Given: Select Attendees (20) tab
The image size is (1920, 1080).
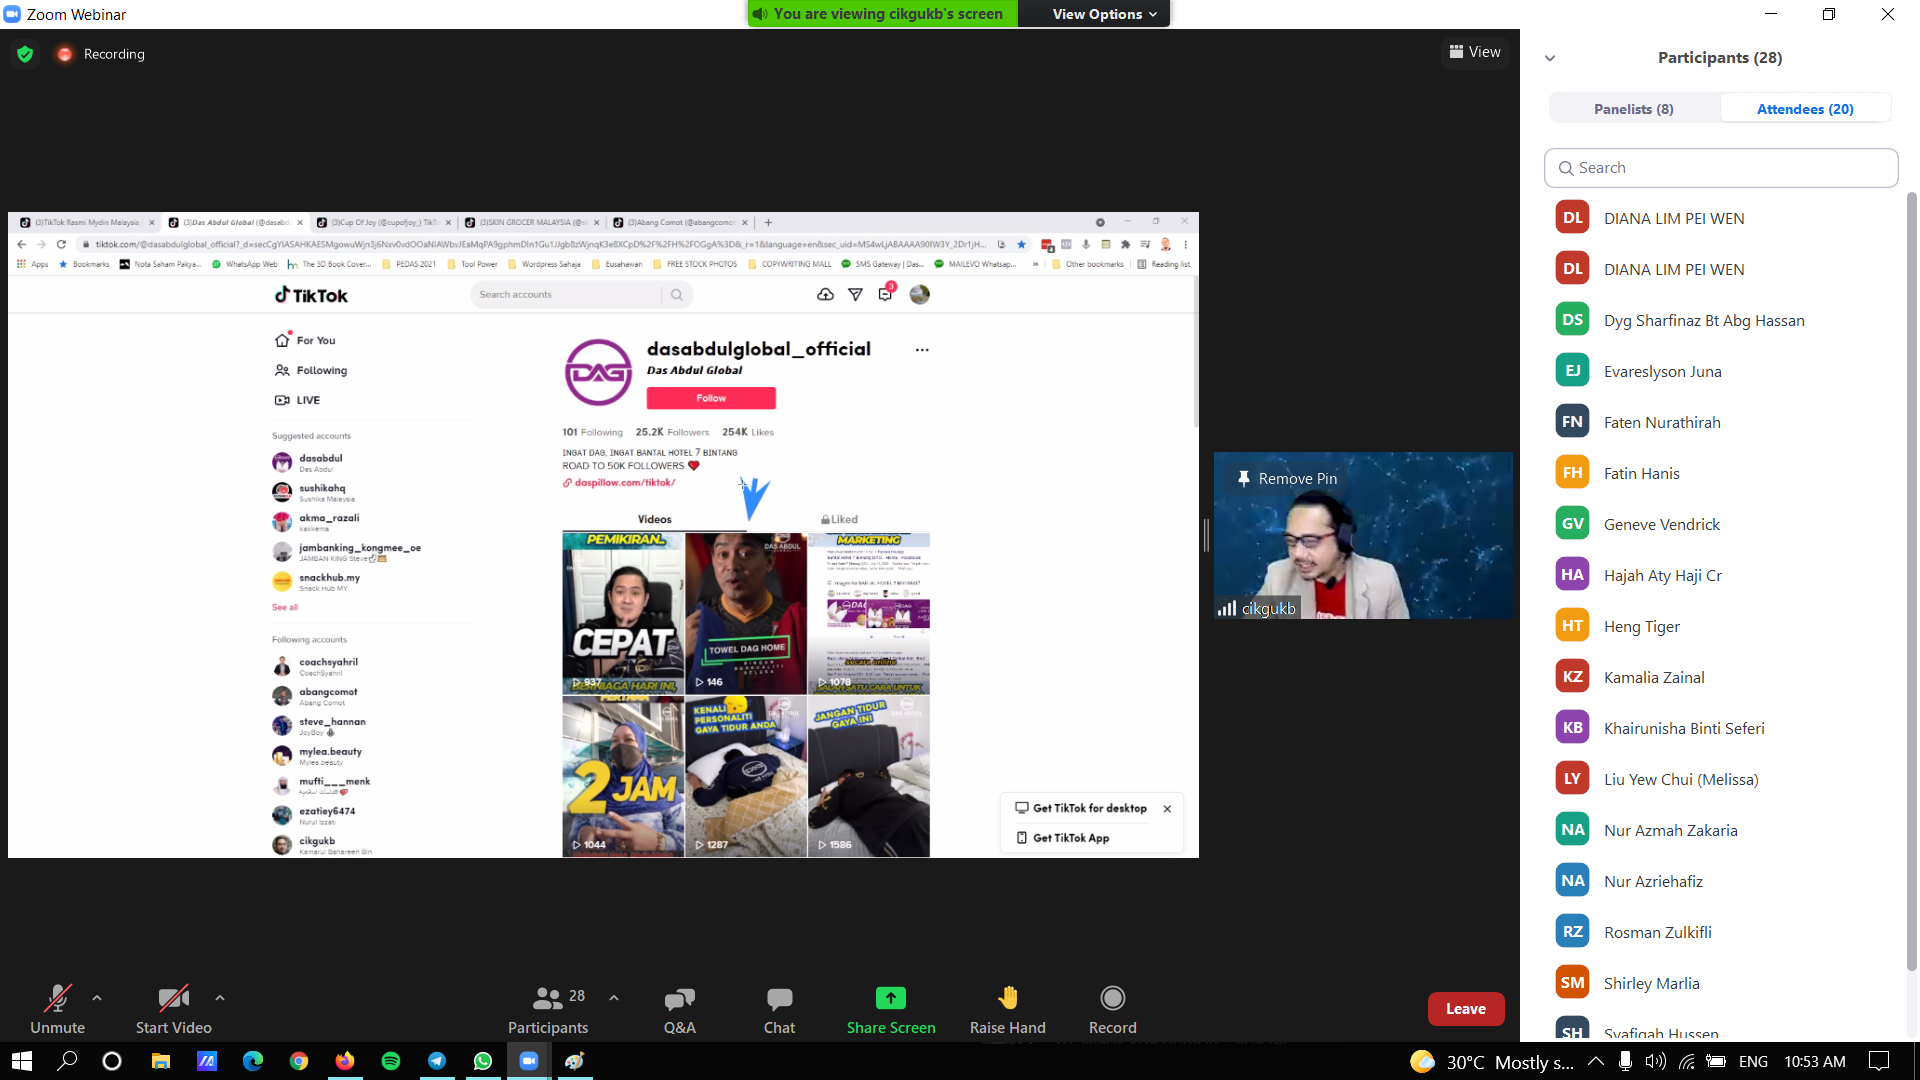Looking at the screenshot, I should [1805, 109].
